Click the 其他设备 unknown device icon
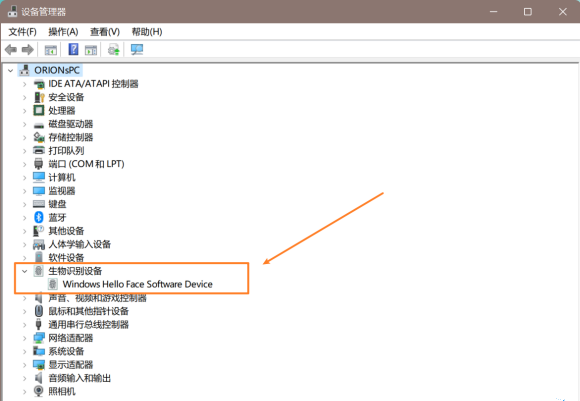Screen dimensions: 580x401 coord(39,231)
